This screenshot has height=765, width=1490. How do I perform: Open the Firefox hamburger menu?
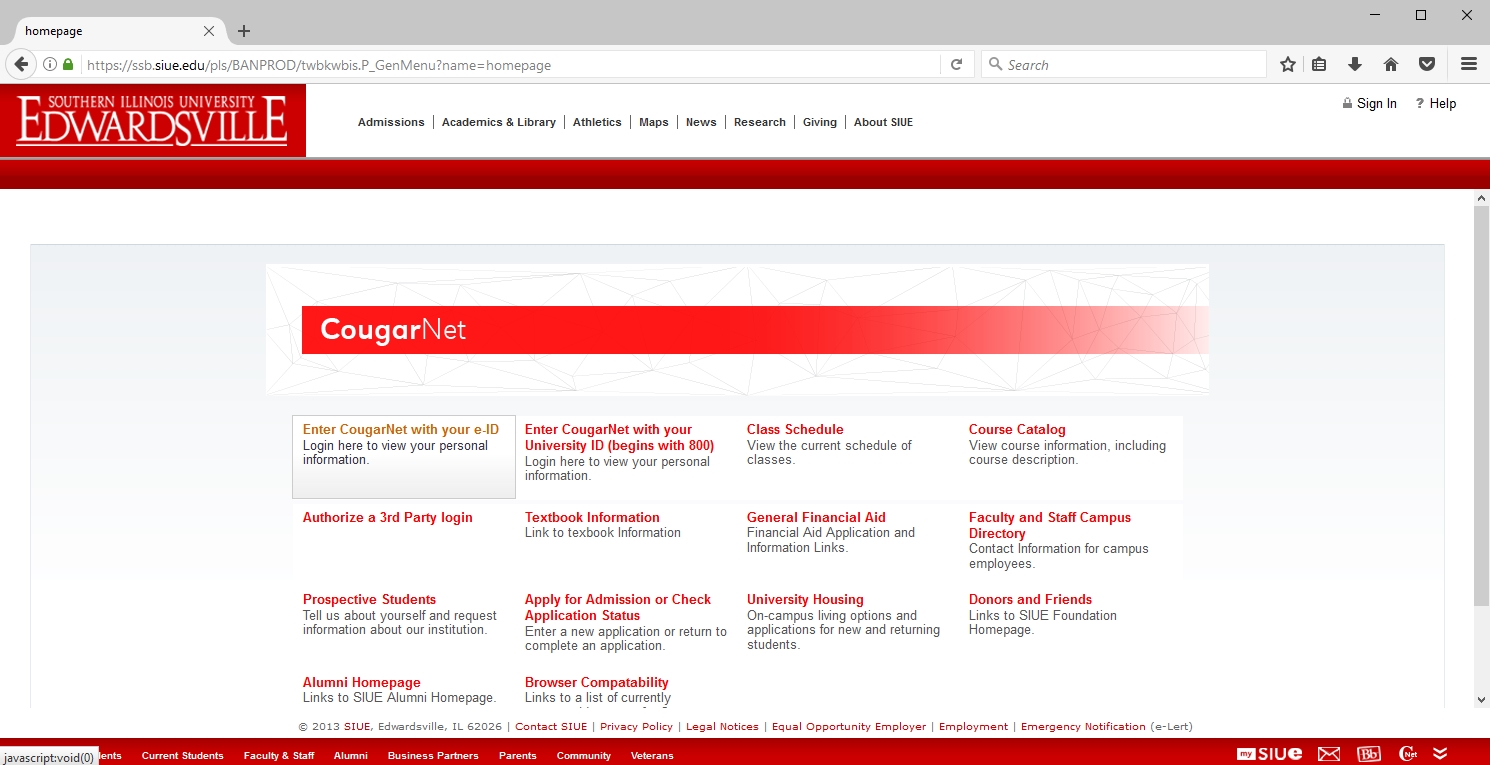pyautogui.click(x=1468, y=64)
